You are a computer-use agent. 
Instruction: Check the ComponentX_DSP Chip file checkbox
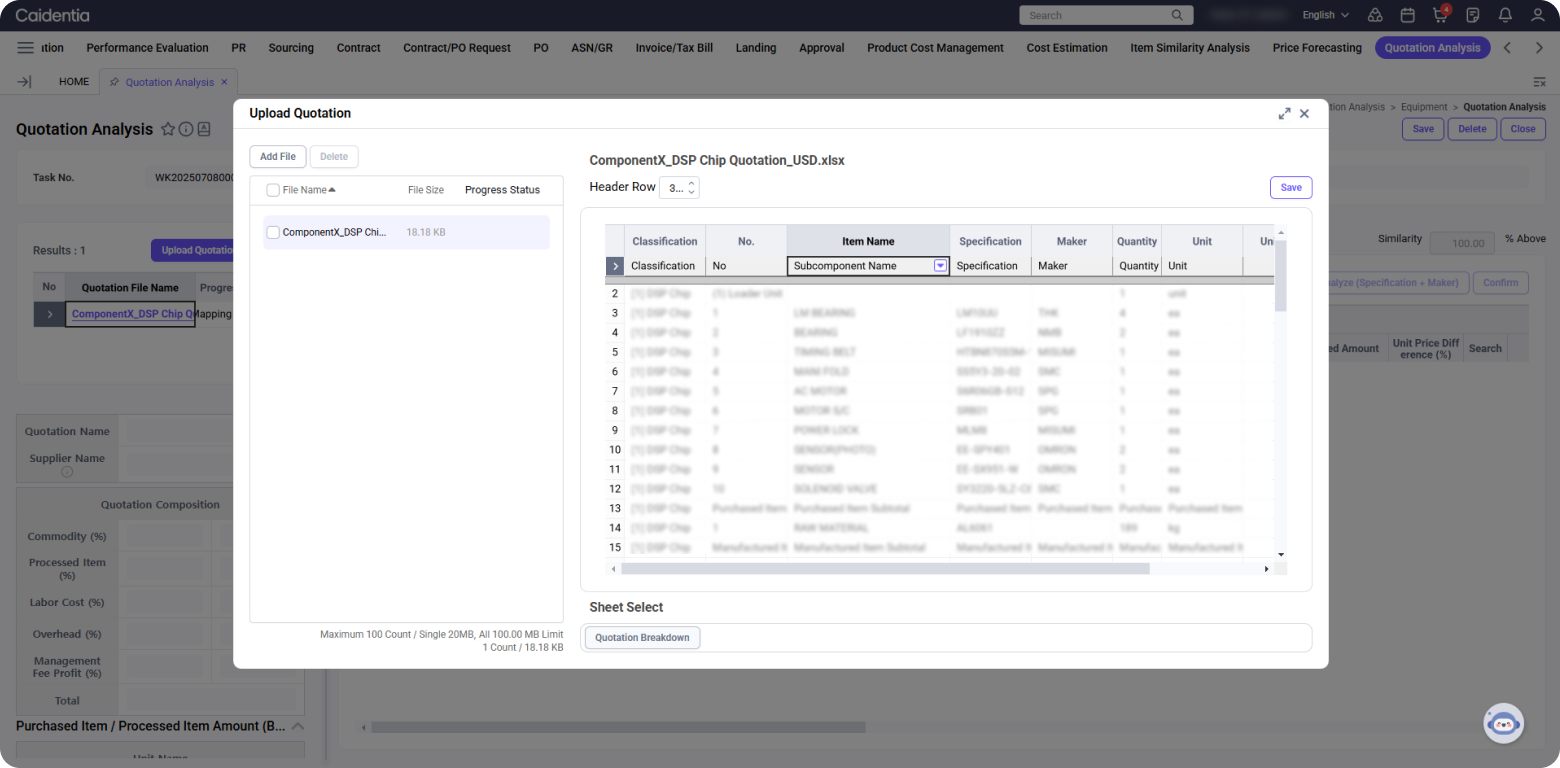(273, 232)
